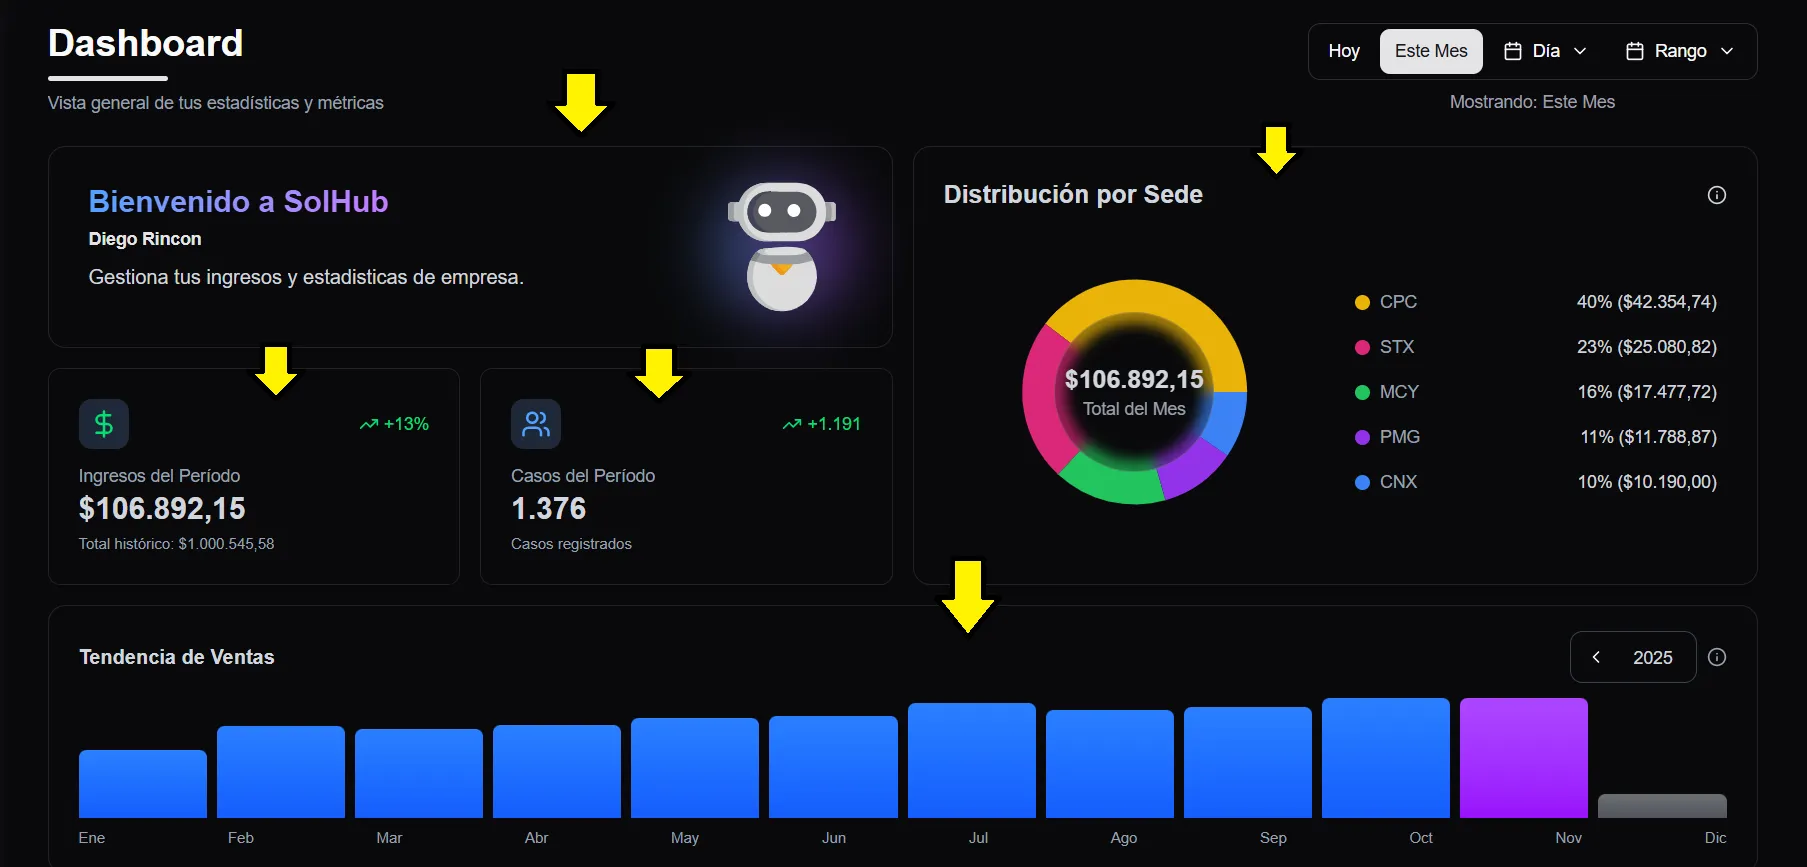
Task: Click the 'Tendencia de Ventas' title
Action: coord(177,657)
